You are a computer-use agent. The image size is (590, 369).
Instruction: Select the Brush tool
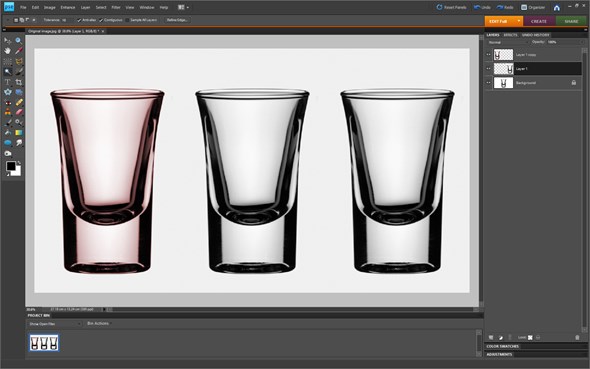click(x=8, y=123)
